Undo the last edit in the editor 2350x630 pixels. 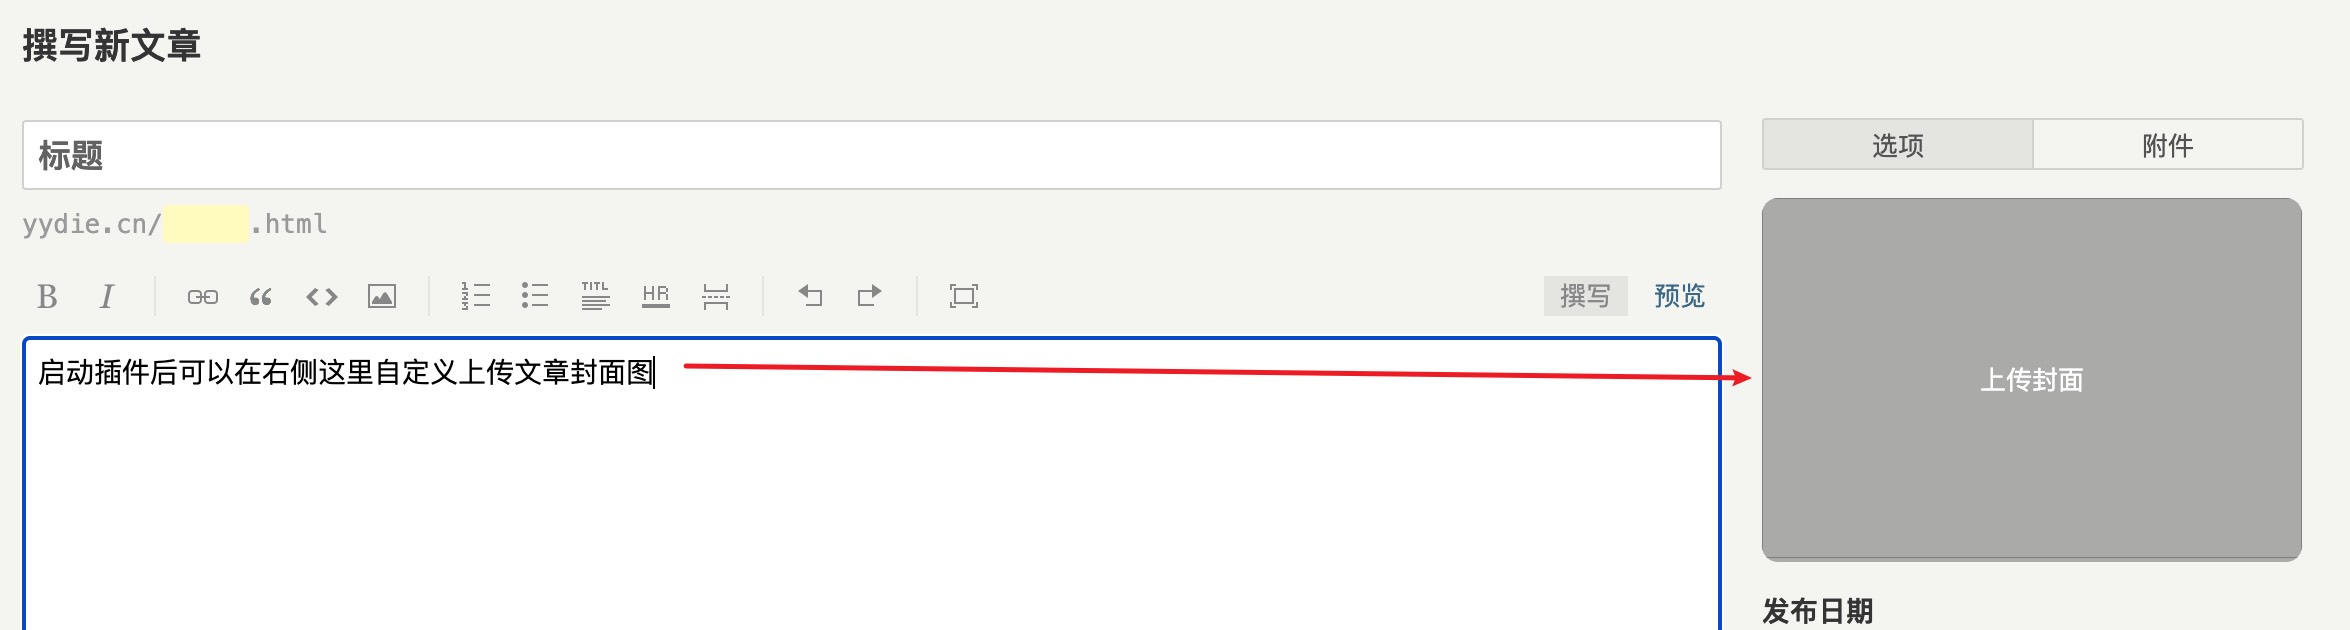point(810,296)
